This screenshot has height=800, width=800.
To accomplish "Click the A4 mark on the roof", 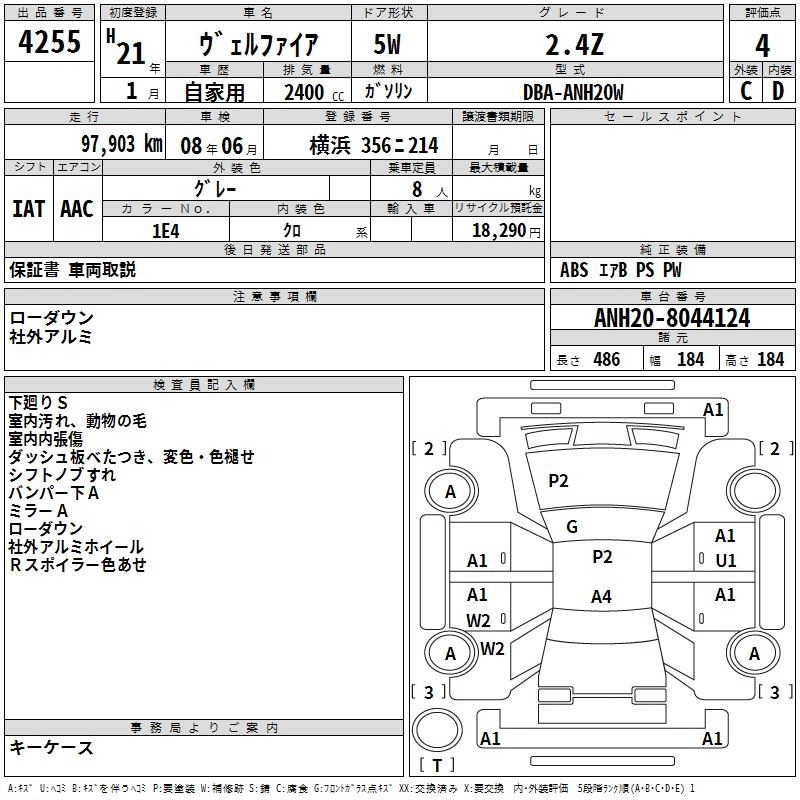I will [x=602, y=596].
